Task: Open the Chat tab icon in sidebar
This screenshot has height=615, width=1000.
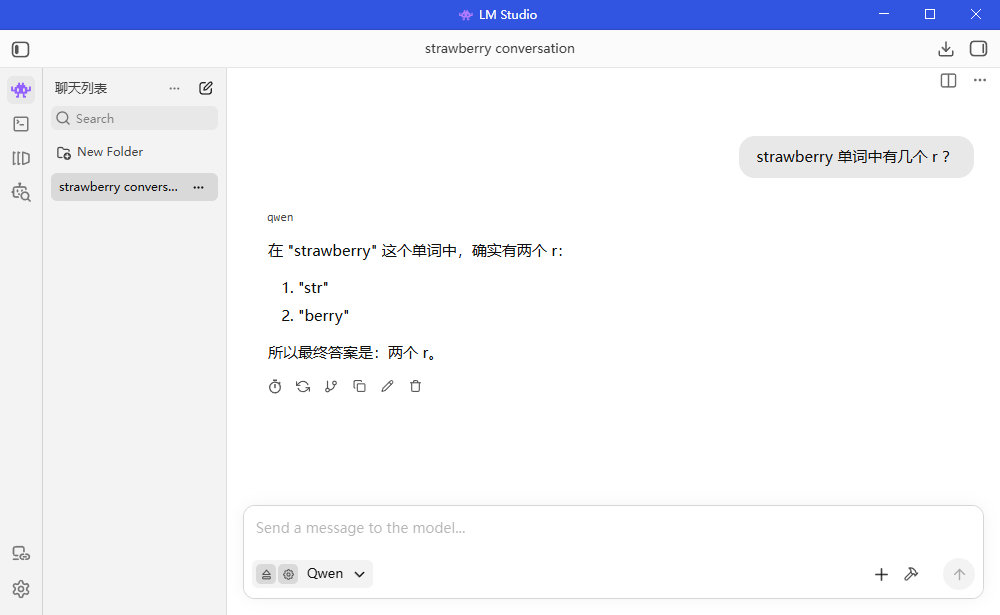Action: (21, 90)
